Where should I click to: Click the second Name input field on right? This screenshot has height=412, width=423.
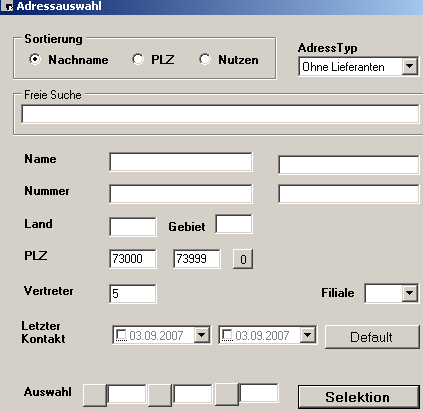coord(349,165)
